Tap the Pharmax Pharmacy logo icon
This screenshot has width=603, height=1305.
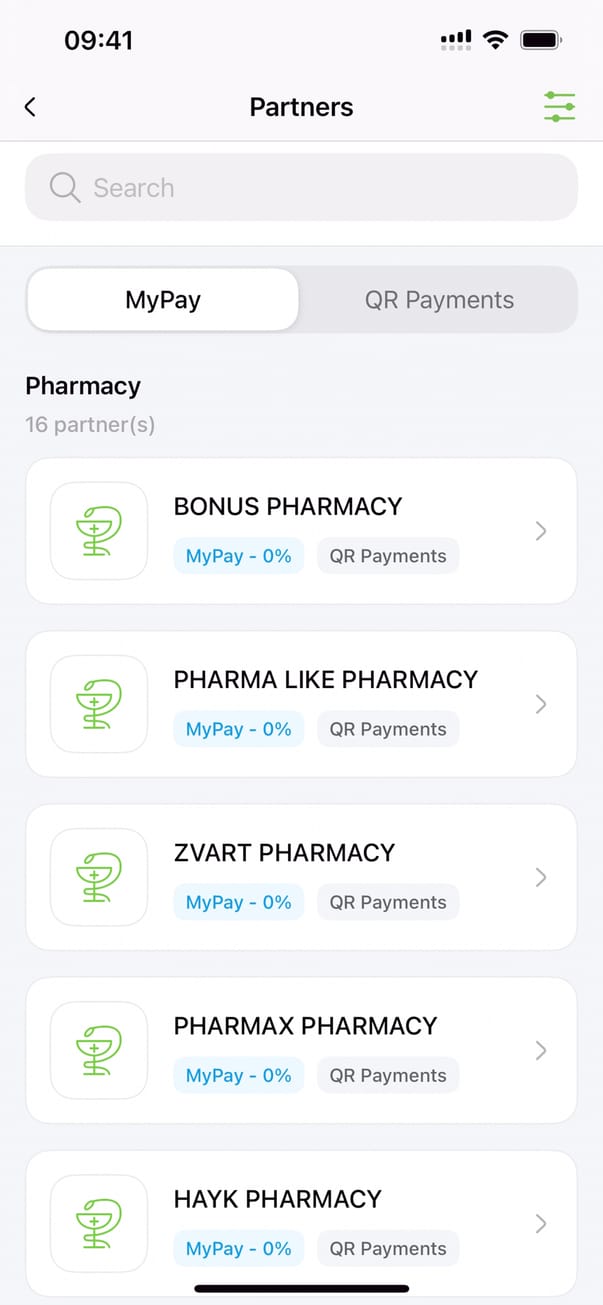[99, 1050]
